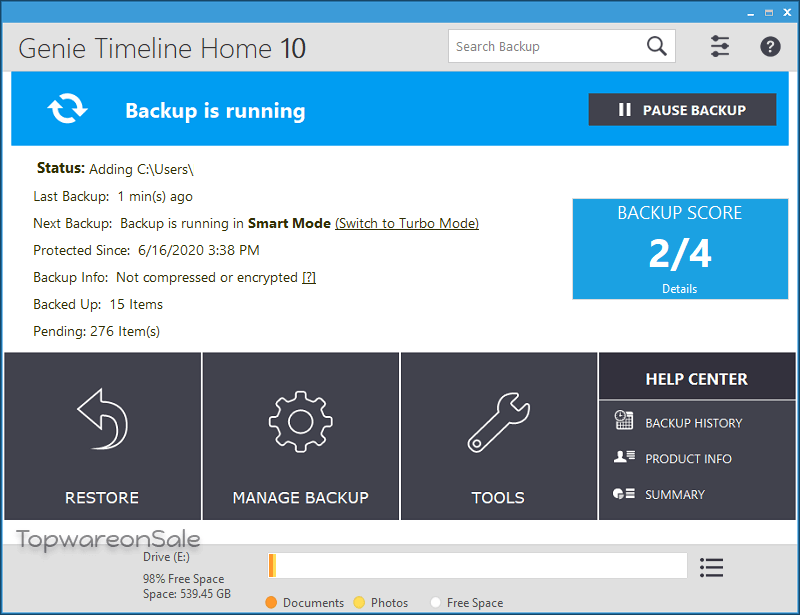Click the Backed Up 15 Items text
This screenshot has width=800, height=615.
click(x=98, y=305)
